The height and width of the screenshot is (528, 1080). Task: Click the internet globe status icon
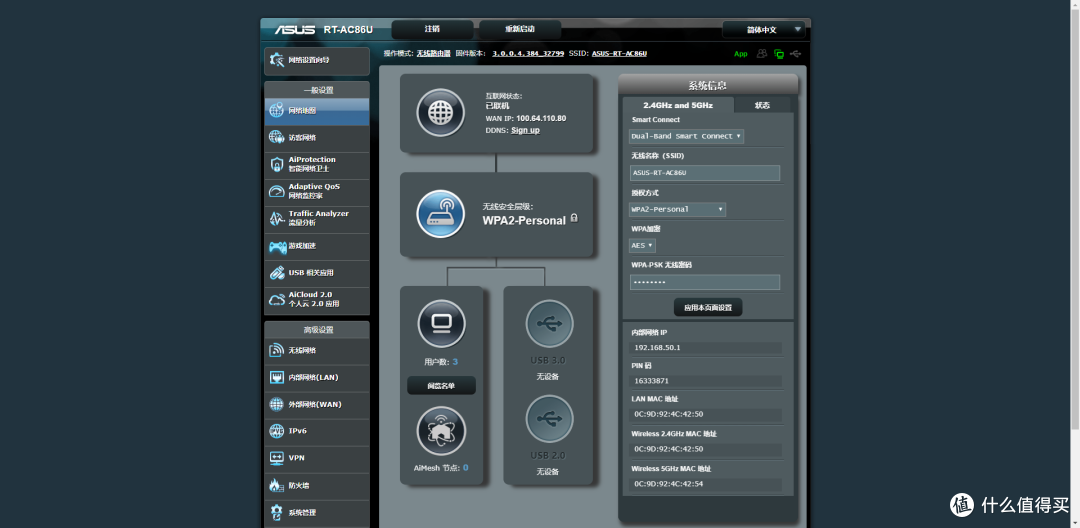point(440,112)
